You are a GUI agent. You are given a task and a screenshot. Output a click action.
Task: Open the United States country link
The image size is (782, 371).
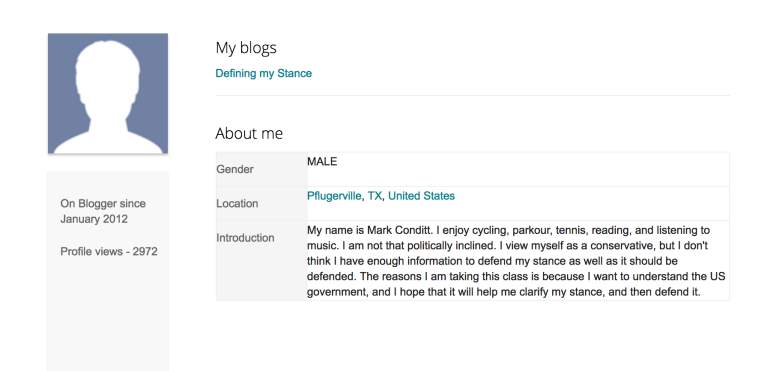[x=421, y=196]
